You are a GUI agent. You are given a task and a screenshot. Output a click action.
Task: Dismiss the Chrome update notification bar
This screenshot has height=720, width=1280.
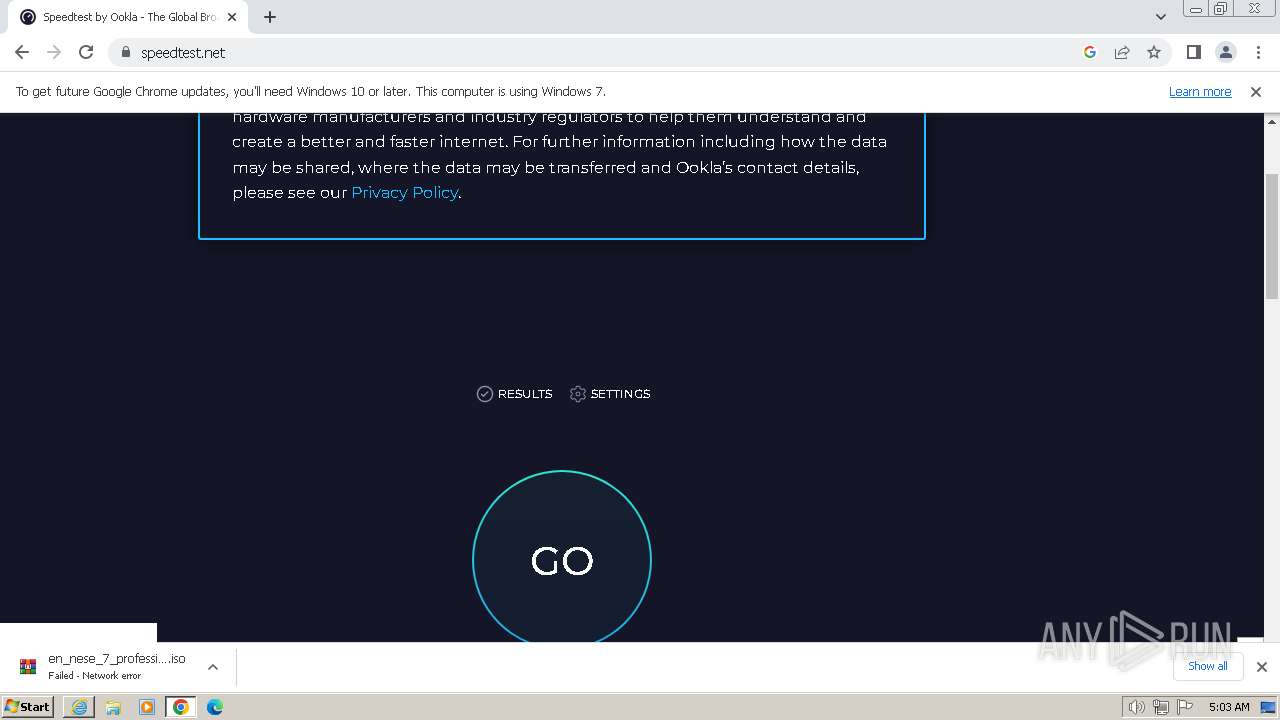point(1256,91)
